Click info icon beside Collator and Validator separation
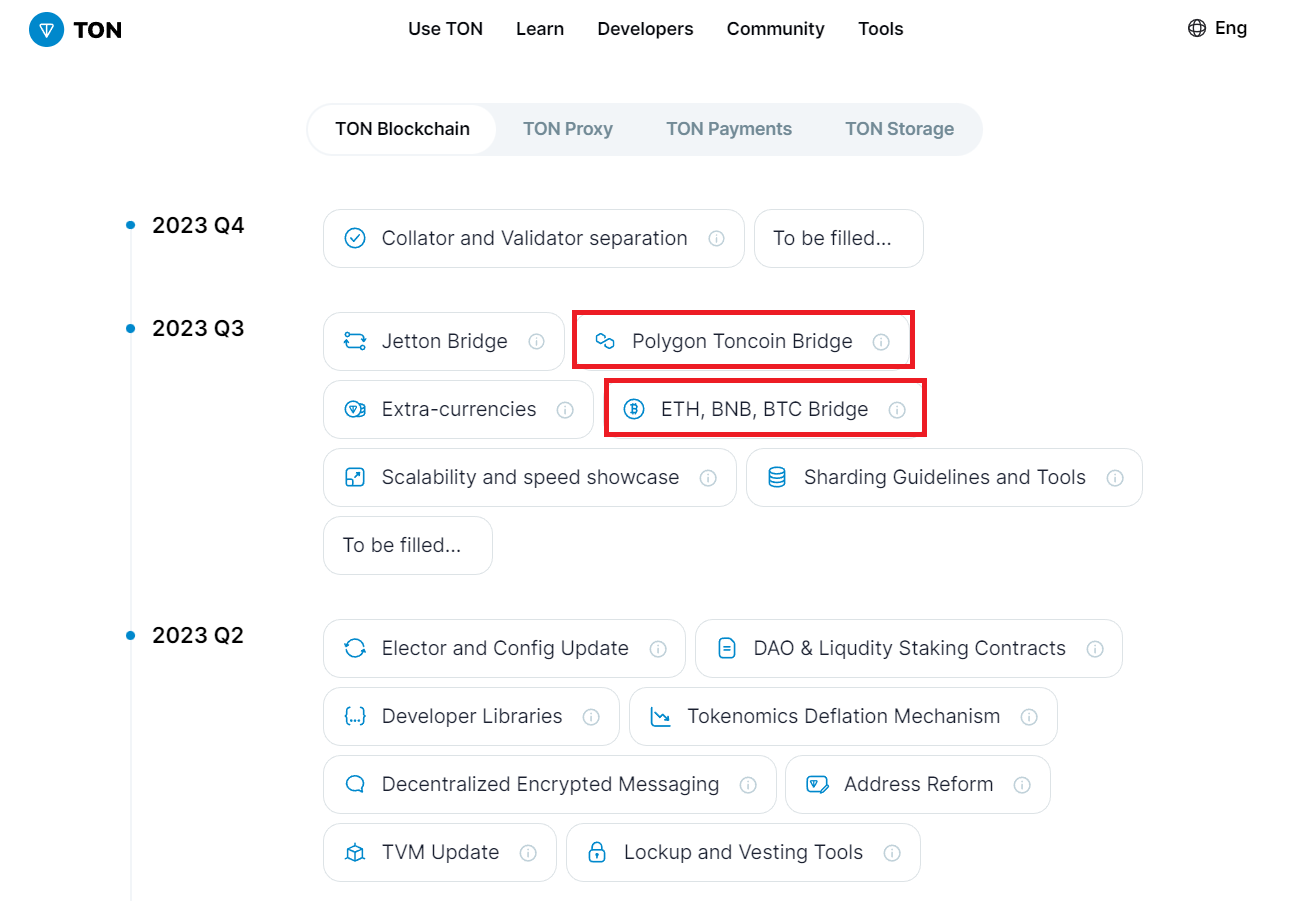This screenshot has width=1309, height=901. 716,238
